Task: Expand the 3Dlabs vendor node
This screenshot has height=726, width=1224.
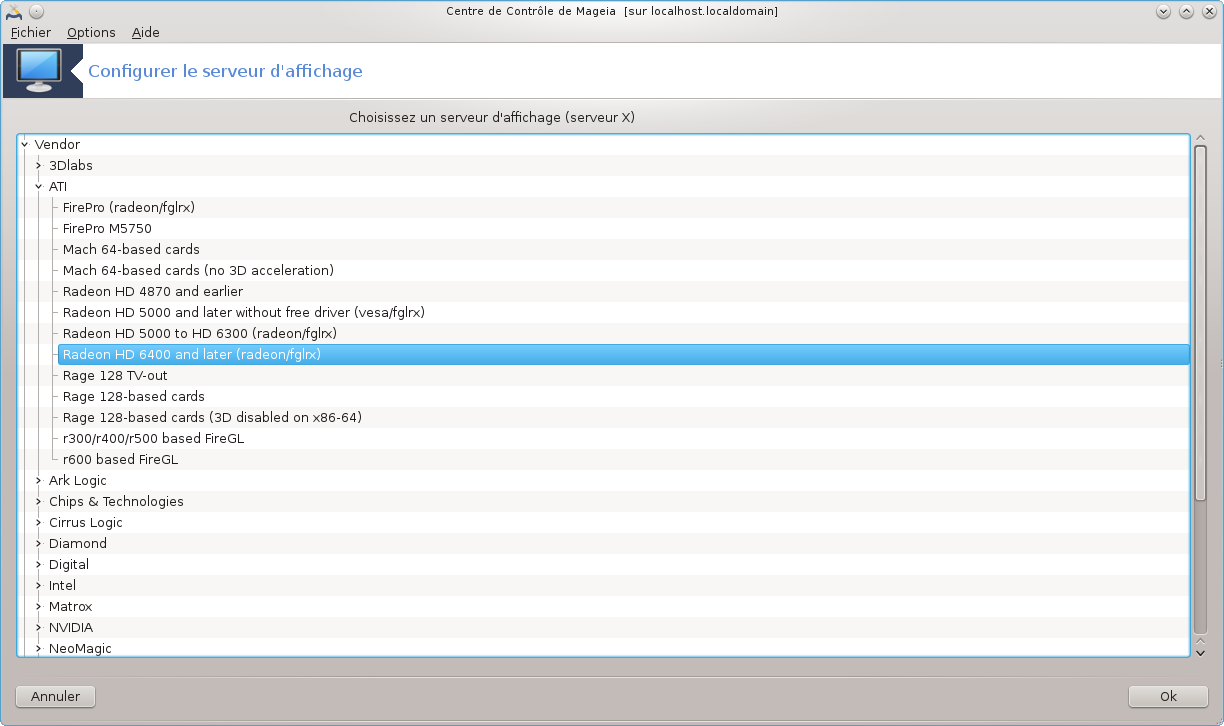Action: 38,166
